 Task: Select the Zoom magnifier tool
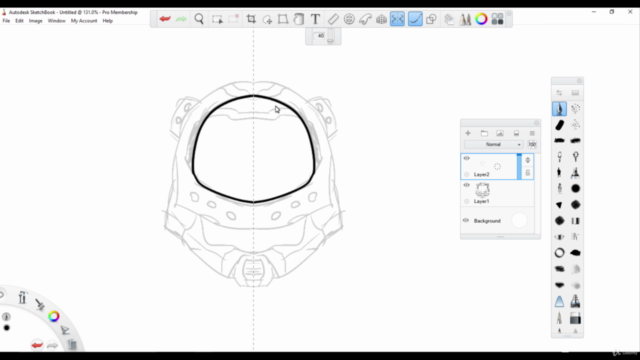pyautogui.click(x=199, y=19)
